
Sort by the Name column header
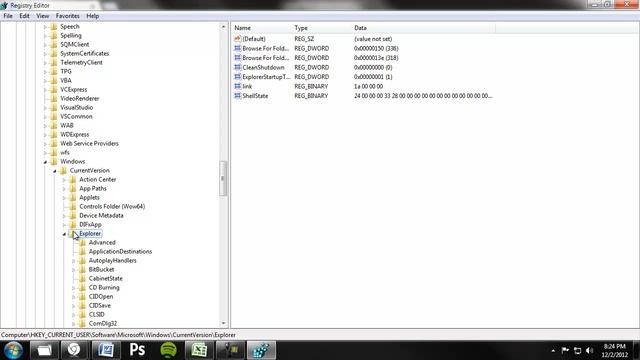[x=261, y=28]
